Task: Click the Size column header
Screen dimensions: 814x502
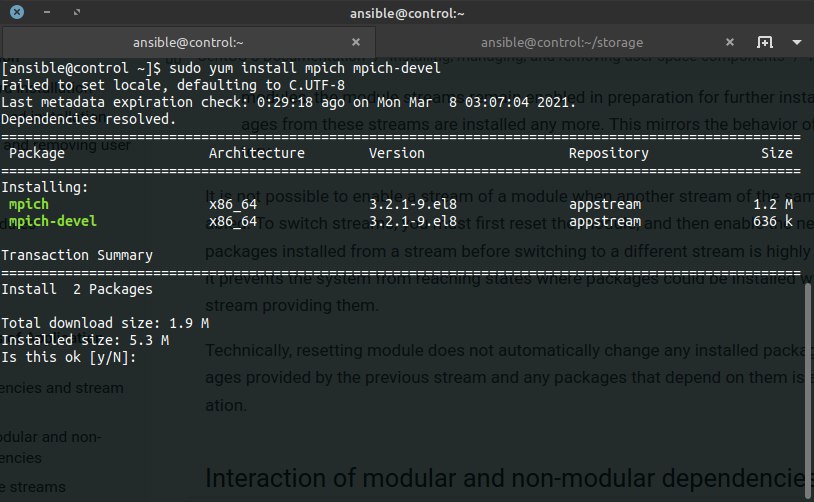Action: tap(777, 153)
